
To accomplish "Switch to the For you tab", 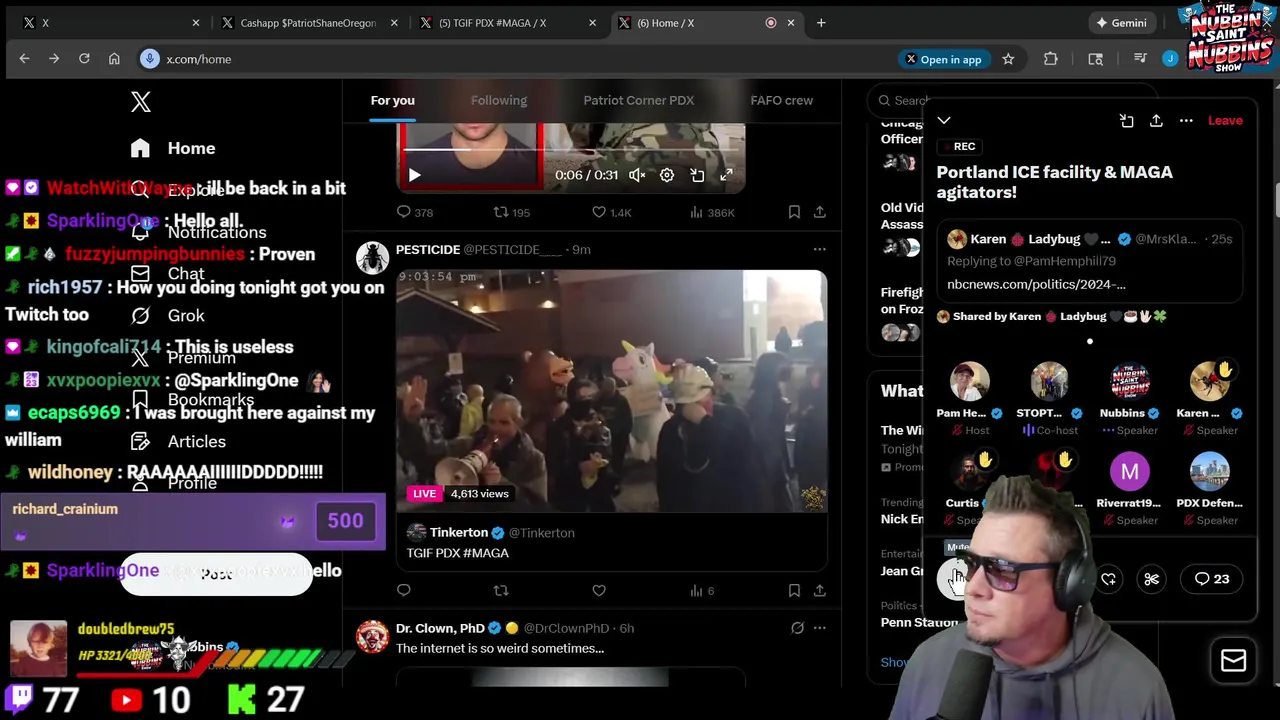I will [x=392, y=101].
